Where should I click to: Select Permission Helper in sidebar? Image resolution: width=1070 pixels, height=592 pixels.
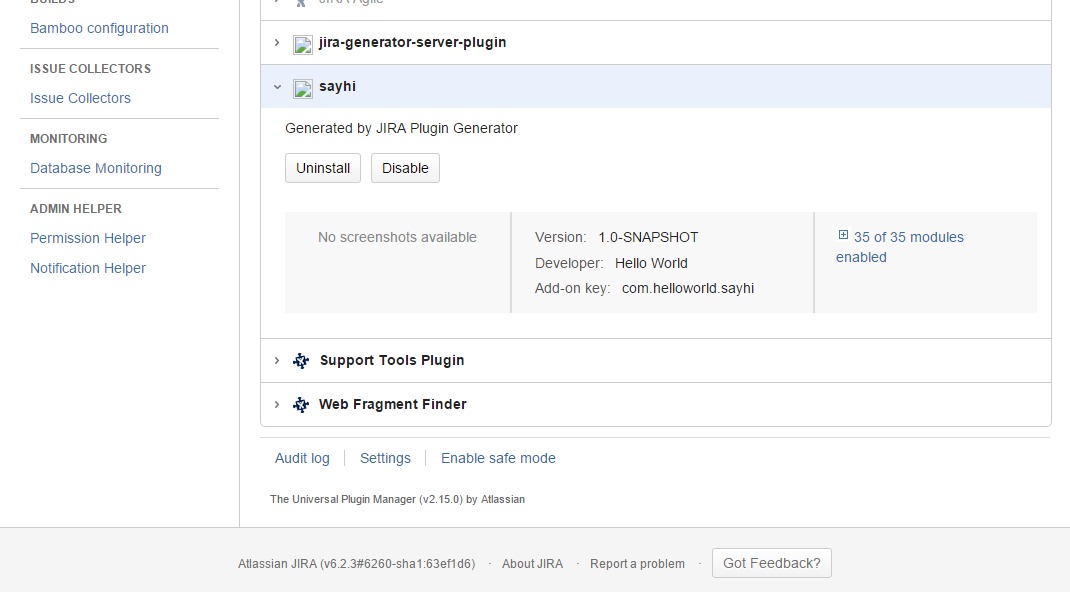[x=88, y=238]
